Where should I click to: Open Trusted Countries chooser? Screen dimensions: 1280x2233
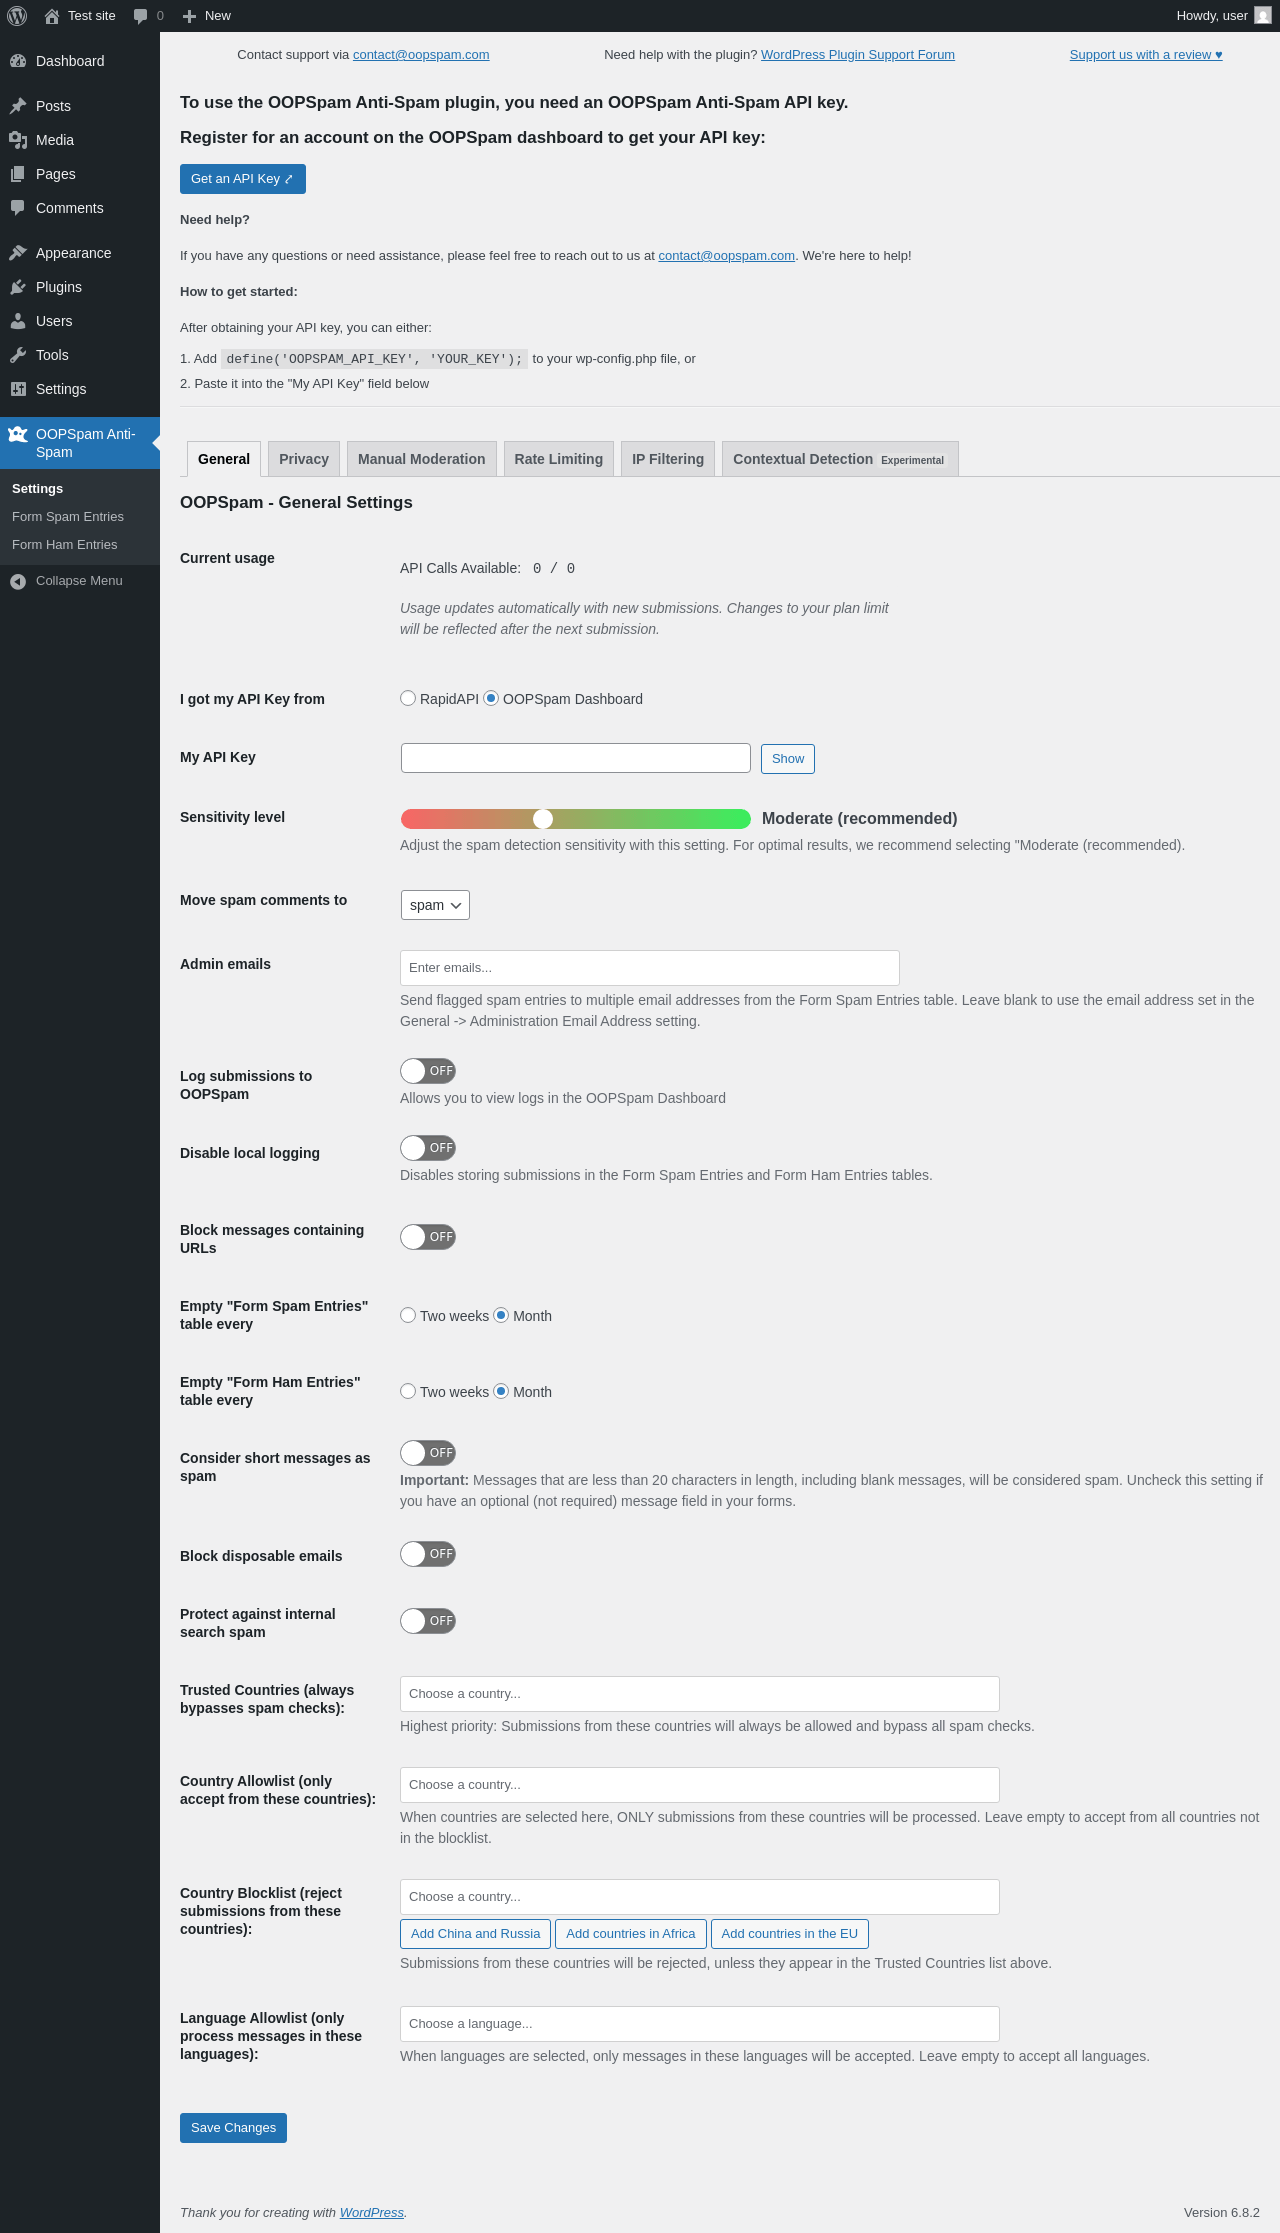[x=700, y=1694]
